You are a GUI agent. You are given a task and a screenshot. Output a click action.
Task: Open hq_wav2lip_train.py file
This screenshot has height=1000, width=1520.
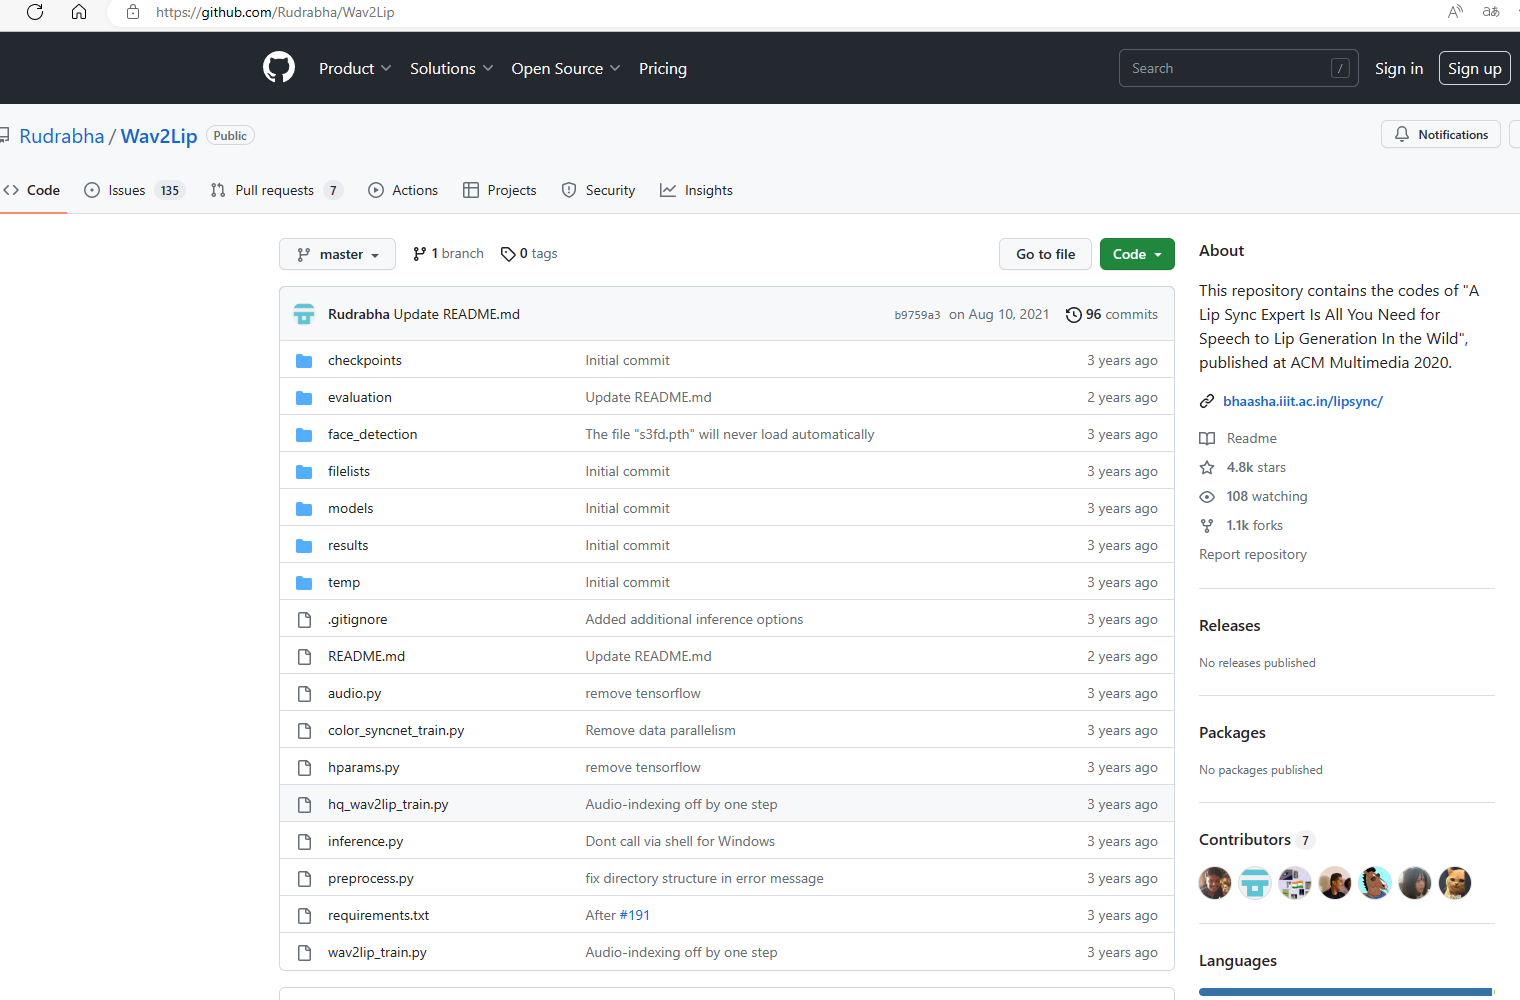(x=388, y=805)
